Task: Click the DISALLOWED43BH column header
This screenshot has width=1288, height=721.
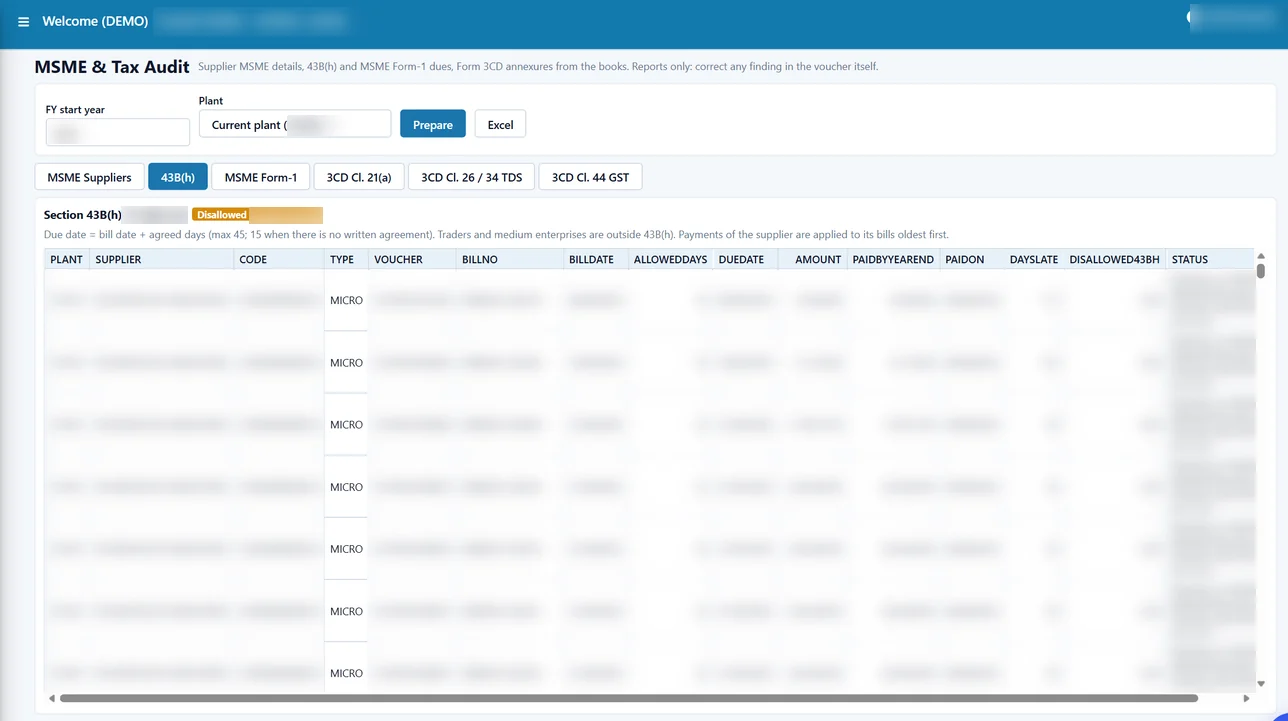Action: tap(1115, 259)
